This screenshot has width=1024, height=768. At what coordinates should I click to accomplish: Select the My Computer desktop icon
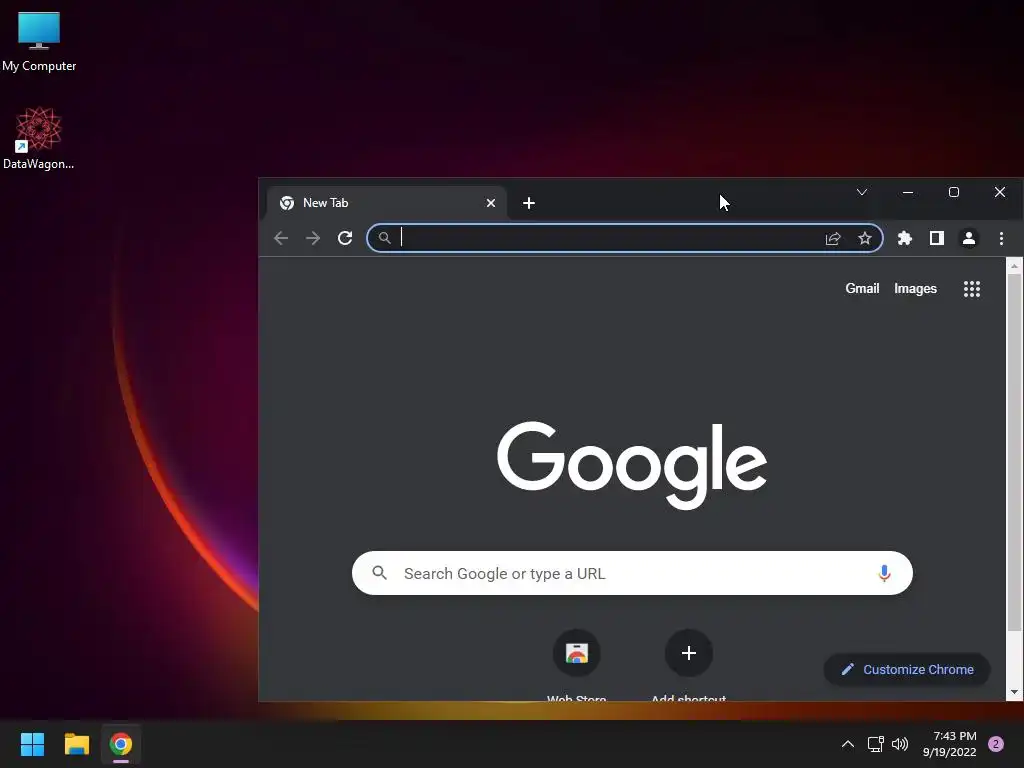[x=39, y=41]
